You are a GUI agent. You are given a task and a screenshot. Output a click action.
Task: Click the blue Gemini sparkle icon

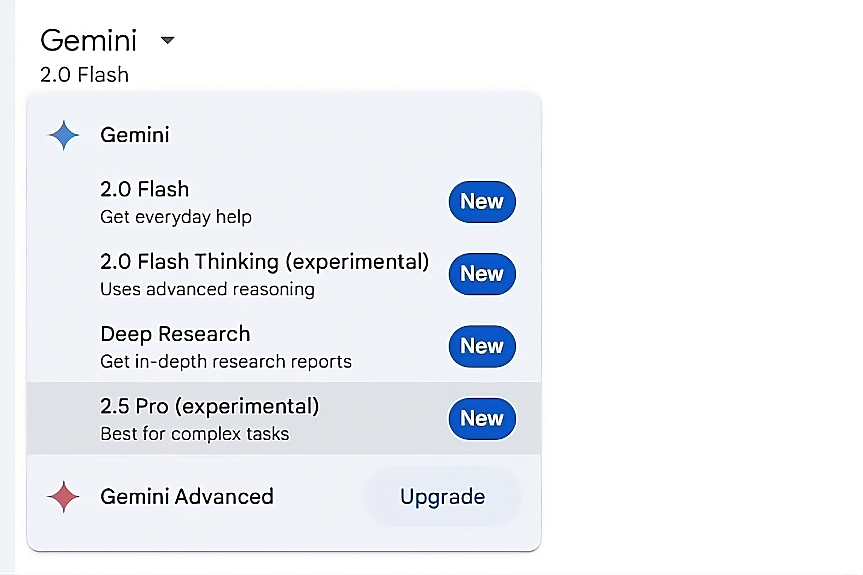pos(63,135)
